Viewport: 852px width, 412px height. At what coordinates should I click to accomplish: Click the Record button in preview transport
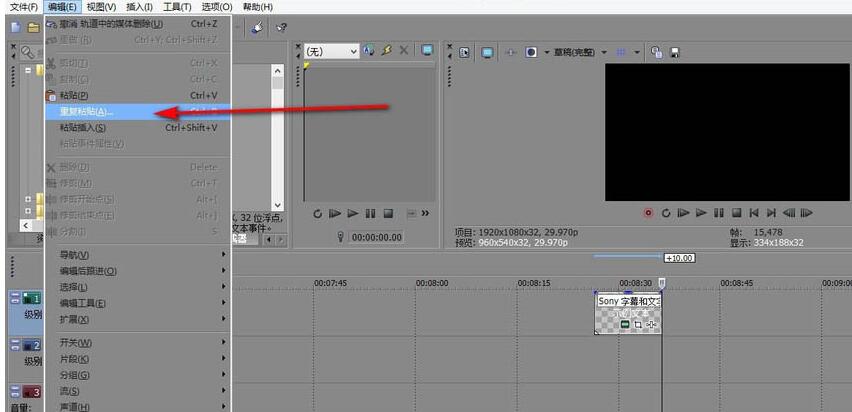tap(648, 212)
